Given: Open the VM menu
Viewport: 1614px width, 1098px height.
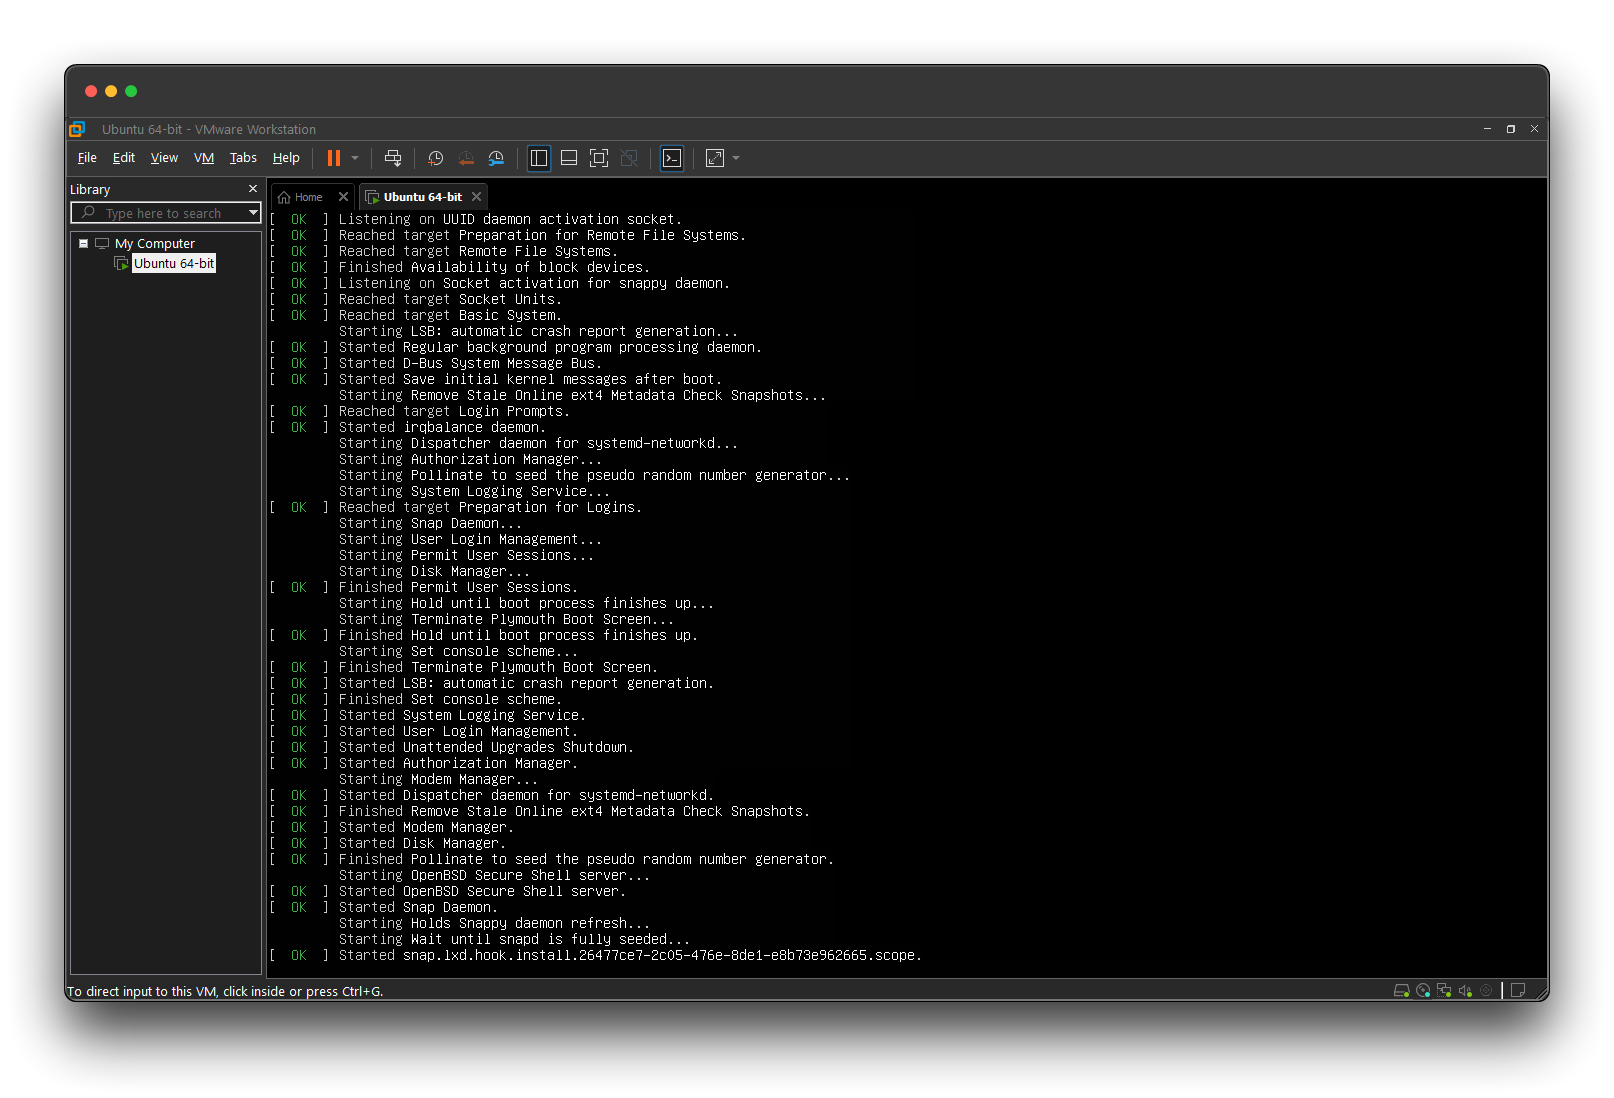Looking at the screenshot, I should tap(204, 158).
